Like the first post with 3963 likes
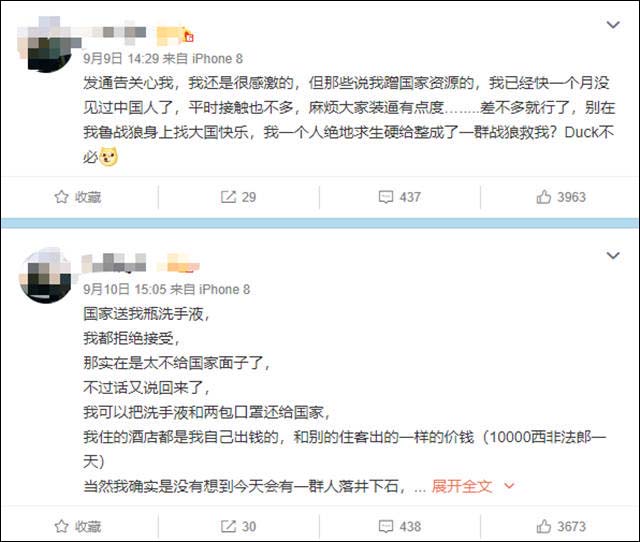This screenshot has height=542, width=640. click(x=561, y=197)
